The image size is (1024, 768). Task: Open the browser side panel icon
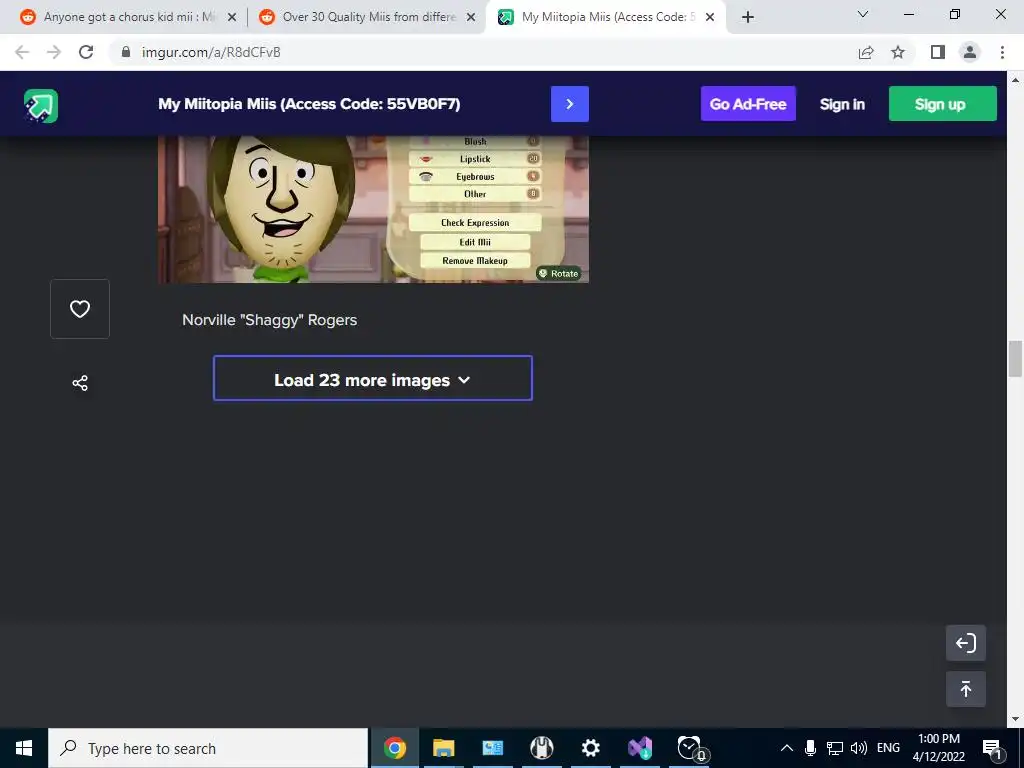click(x=938, y=52)
